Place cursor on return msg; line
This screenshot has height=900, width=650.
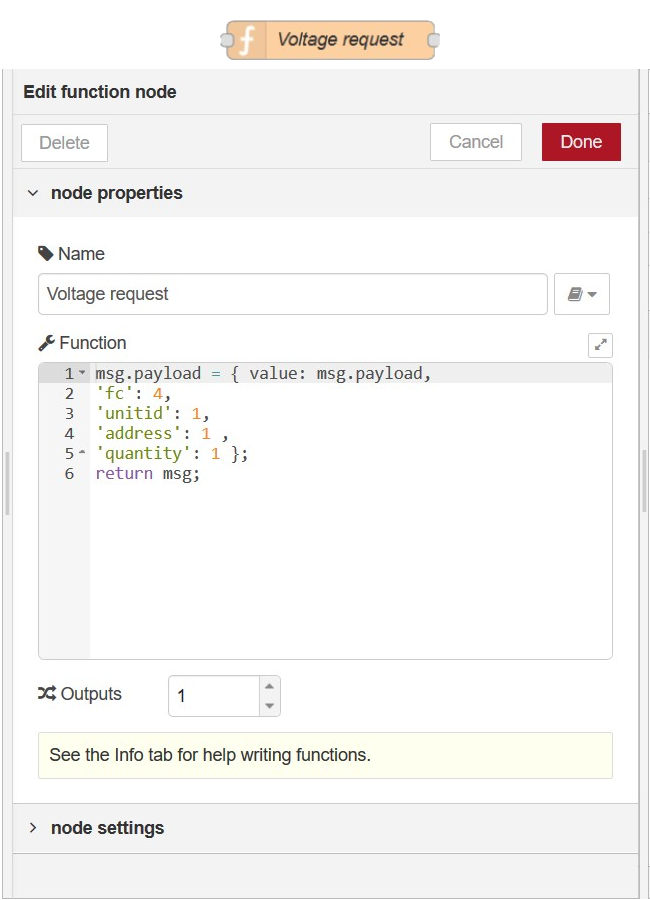(x=148, y=474)
